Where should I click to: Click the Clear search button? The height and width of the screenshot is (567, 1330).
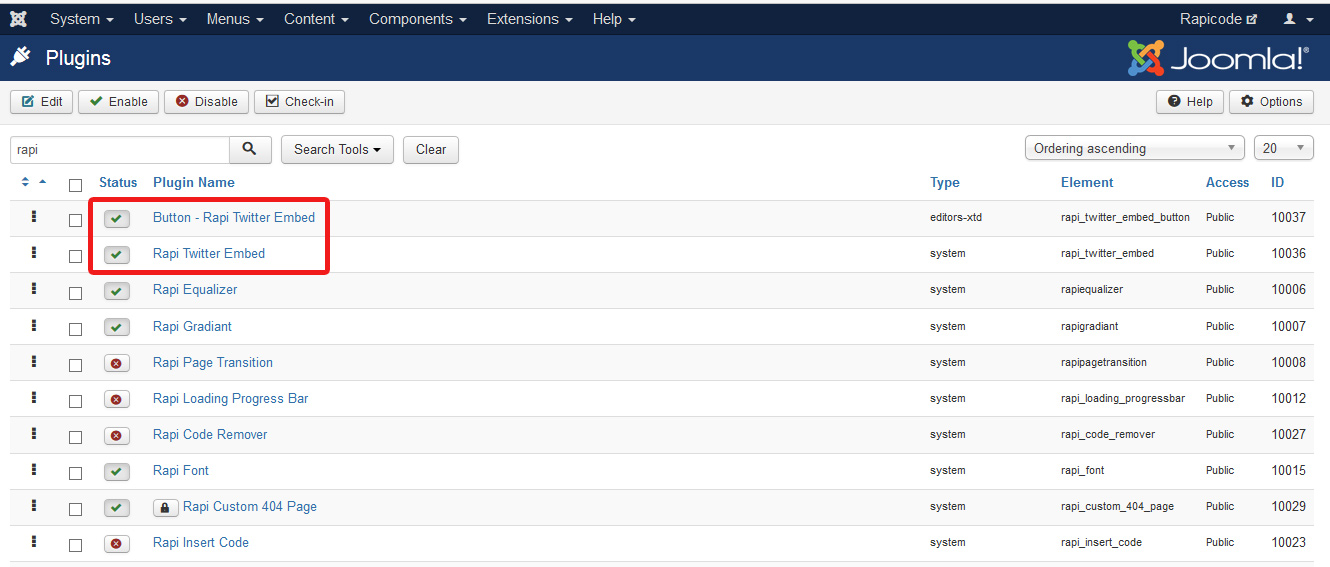tap(431, 149)
